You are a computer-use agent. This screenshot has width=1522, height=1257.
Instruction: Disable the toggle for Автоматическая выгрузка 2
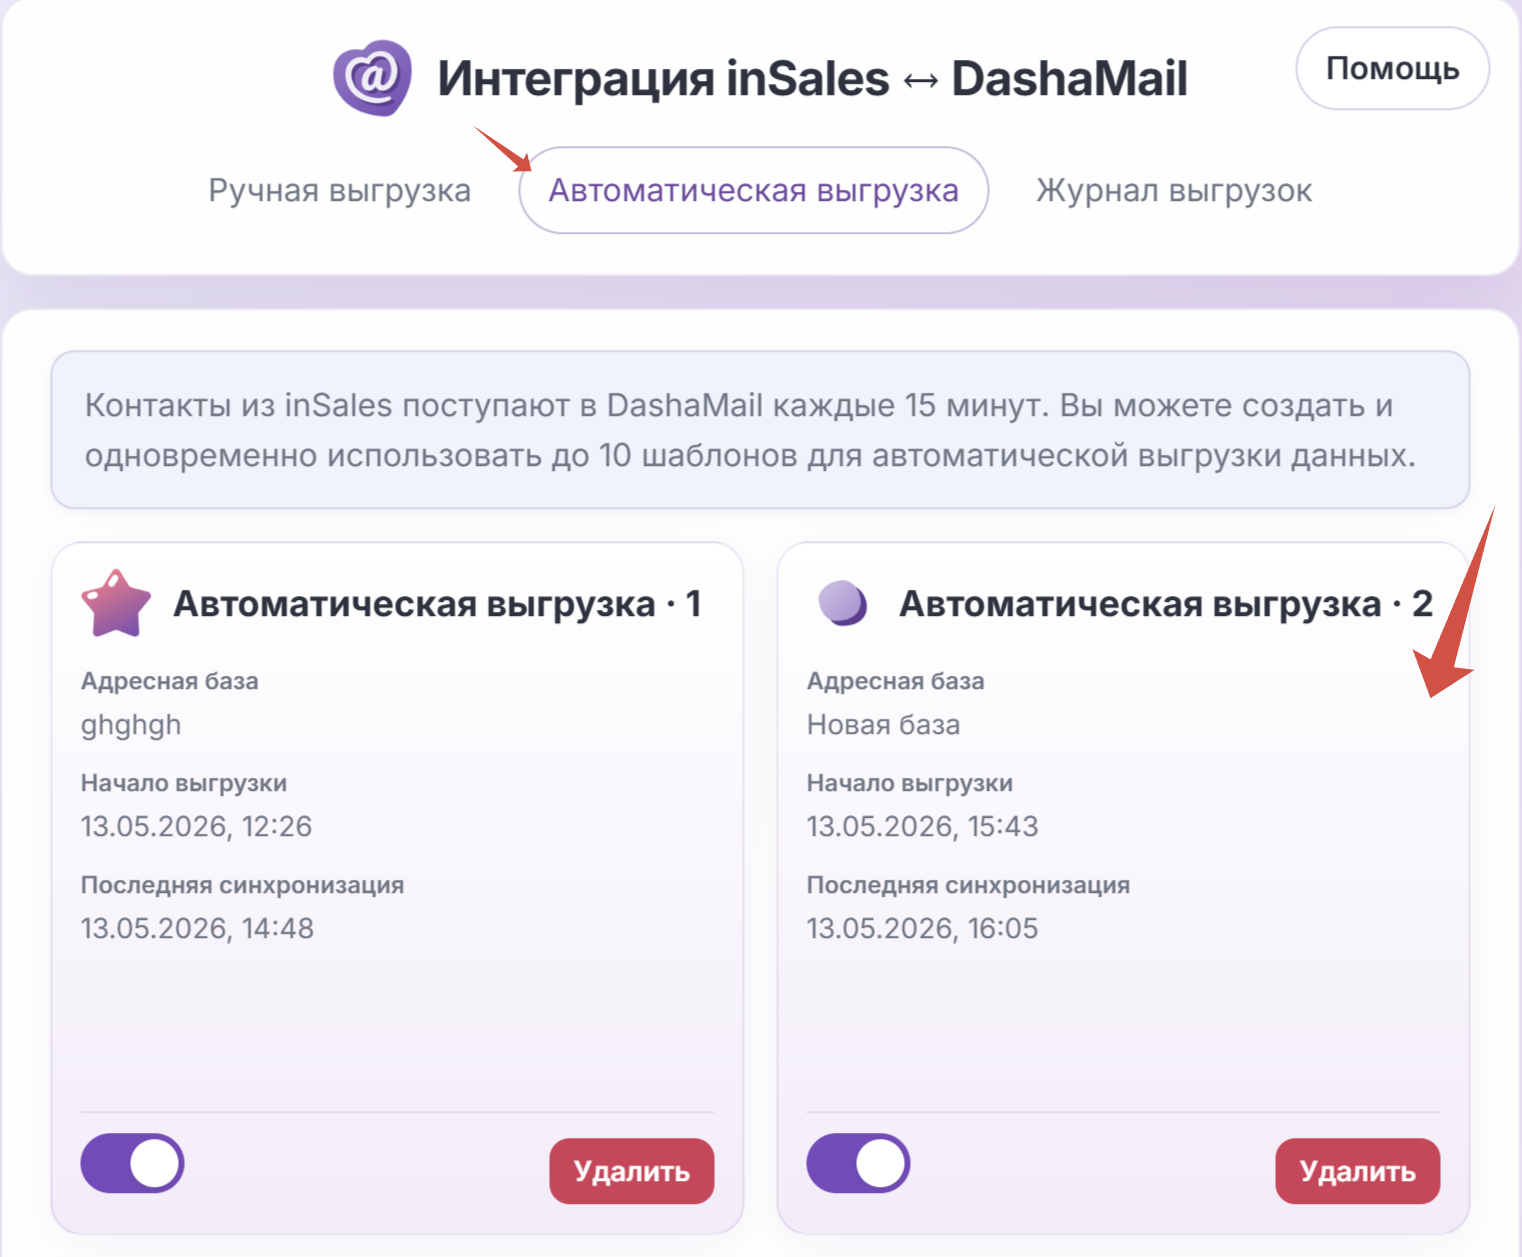(858, 1163)
